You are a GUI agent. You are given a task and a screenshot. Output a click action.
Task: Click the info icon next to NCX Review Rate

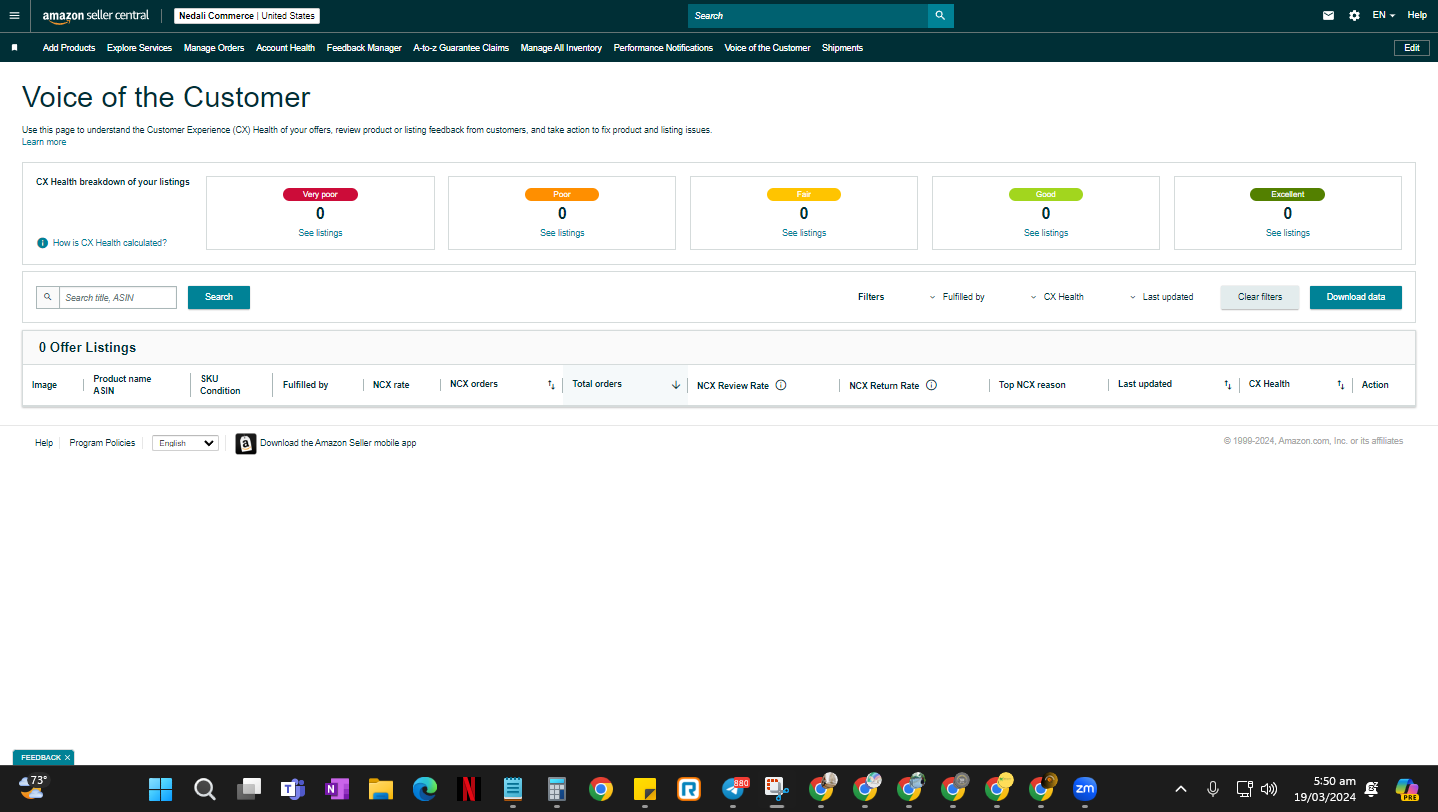pyautogui.click(x=781, y=385)
